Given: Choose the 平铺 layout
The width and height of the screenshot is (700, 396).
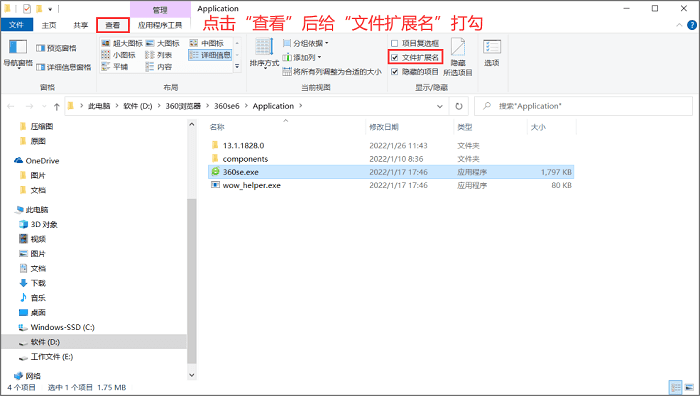Looking at the screenshot, I should coord(115,67).
